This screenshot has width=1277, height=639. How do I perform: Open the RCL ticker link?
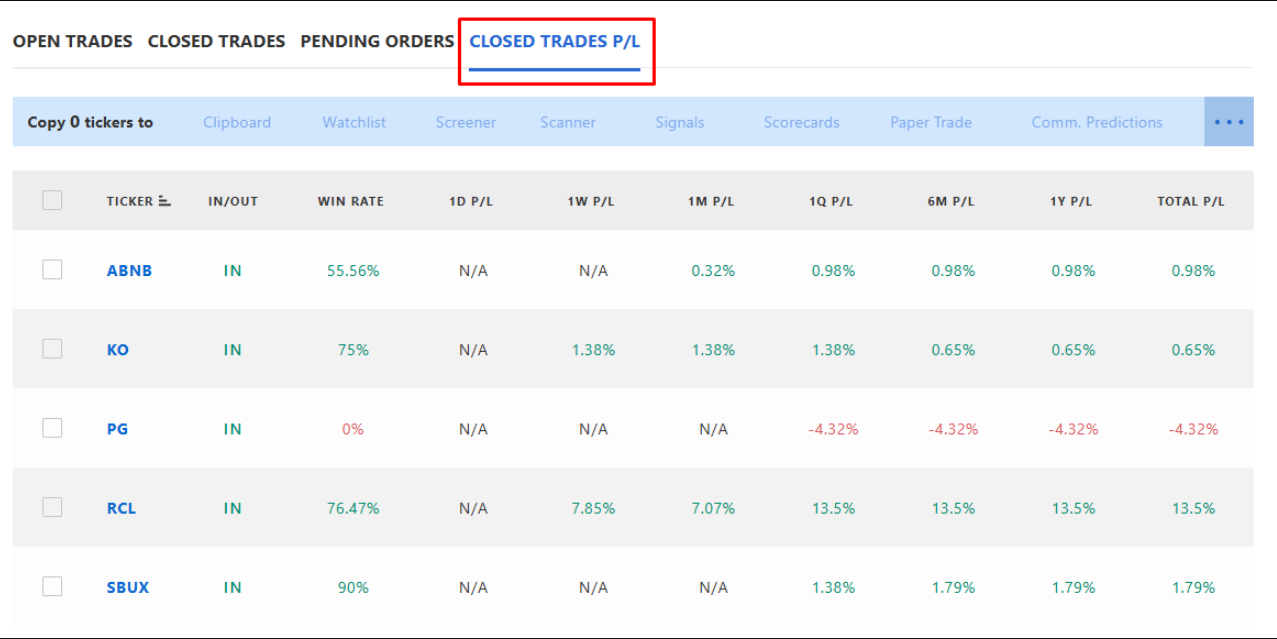click(121, 508)
